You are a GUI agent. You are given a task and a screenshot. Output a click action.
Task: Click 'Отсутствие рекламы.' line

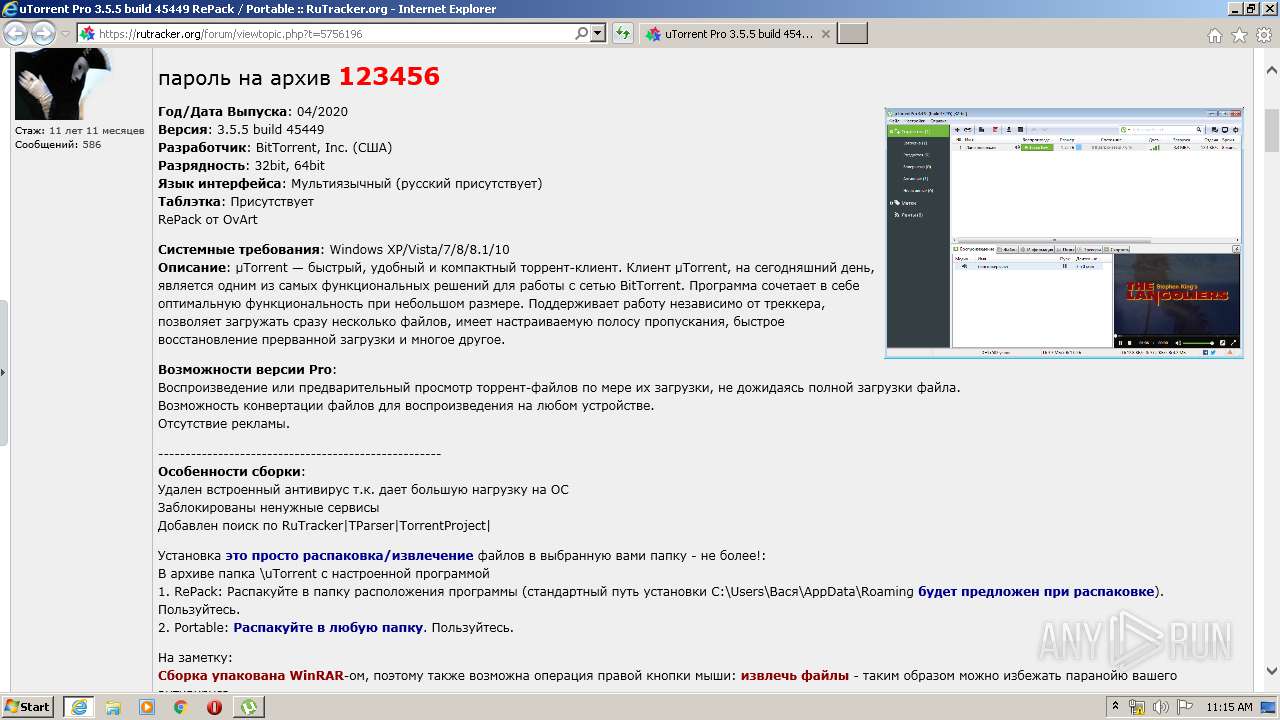[224, 423]
